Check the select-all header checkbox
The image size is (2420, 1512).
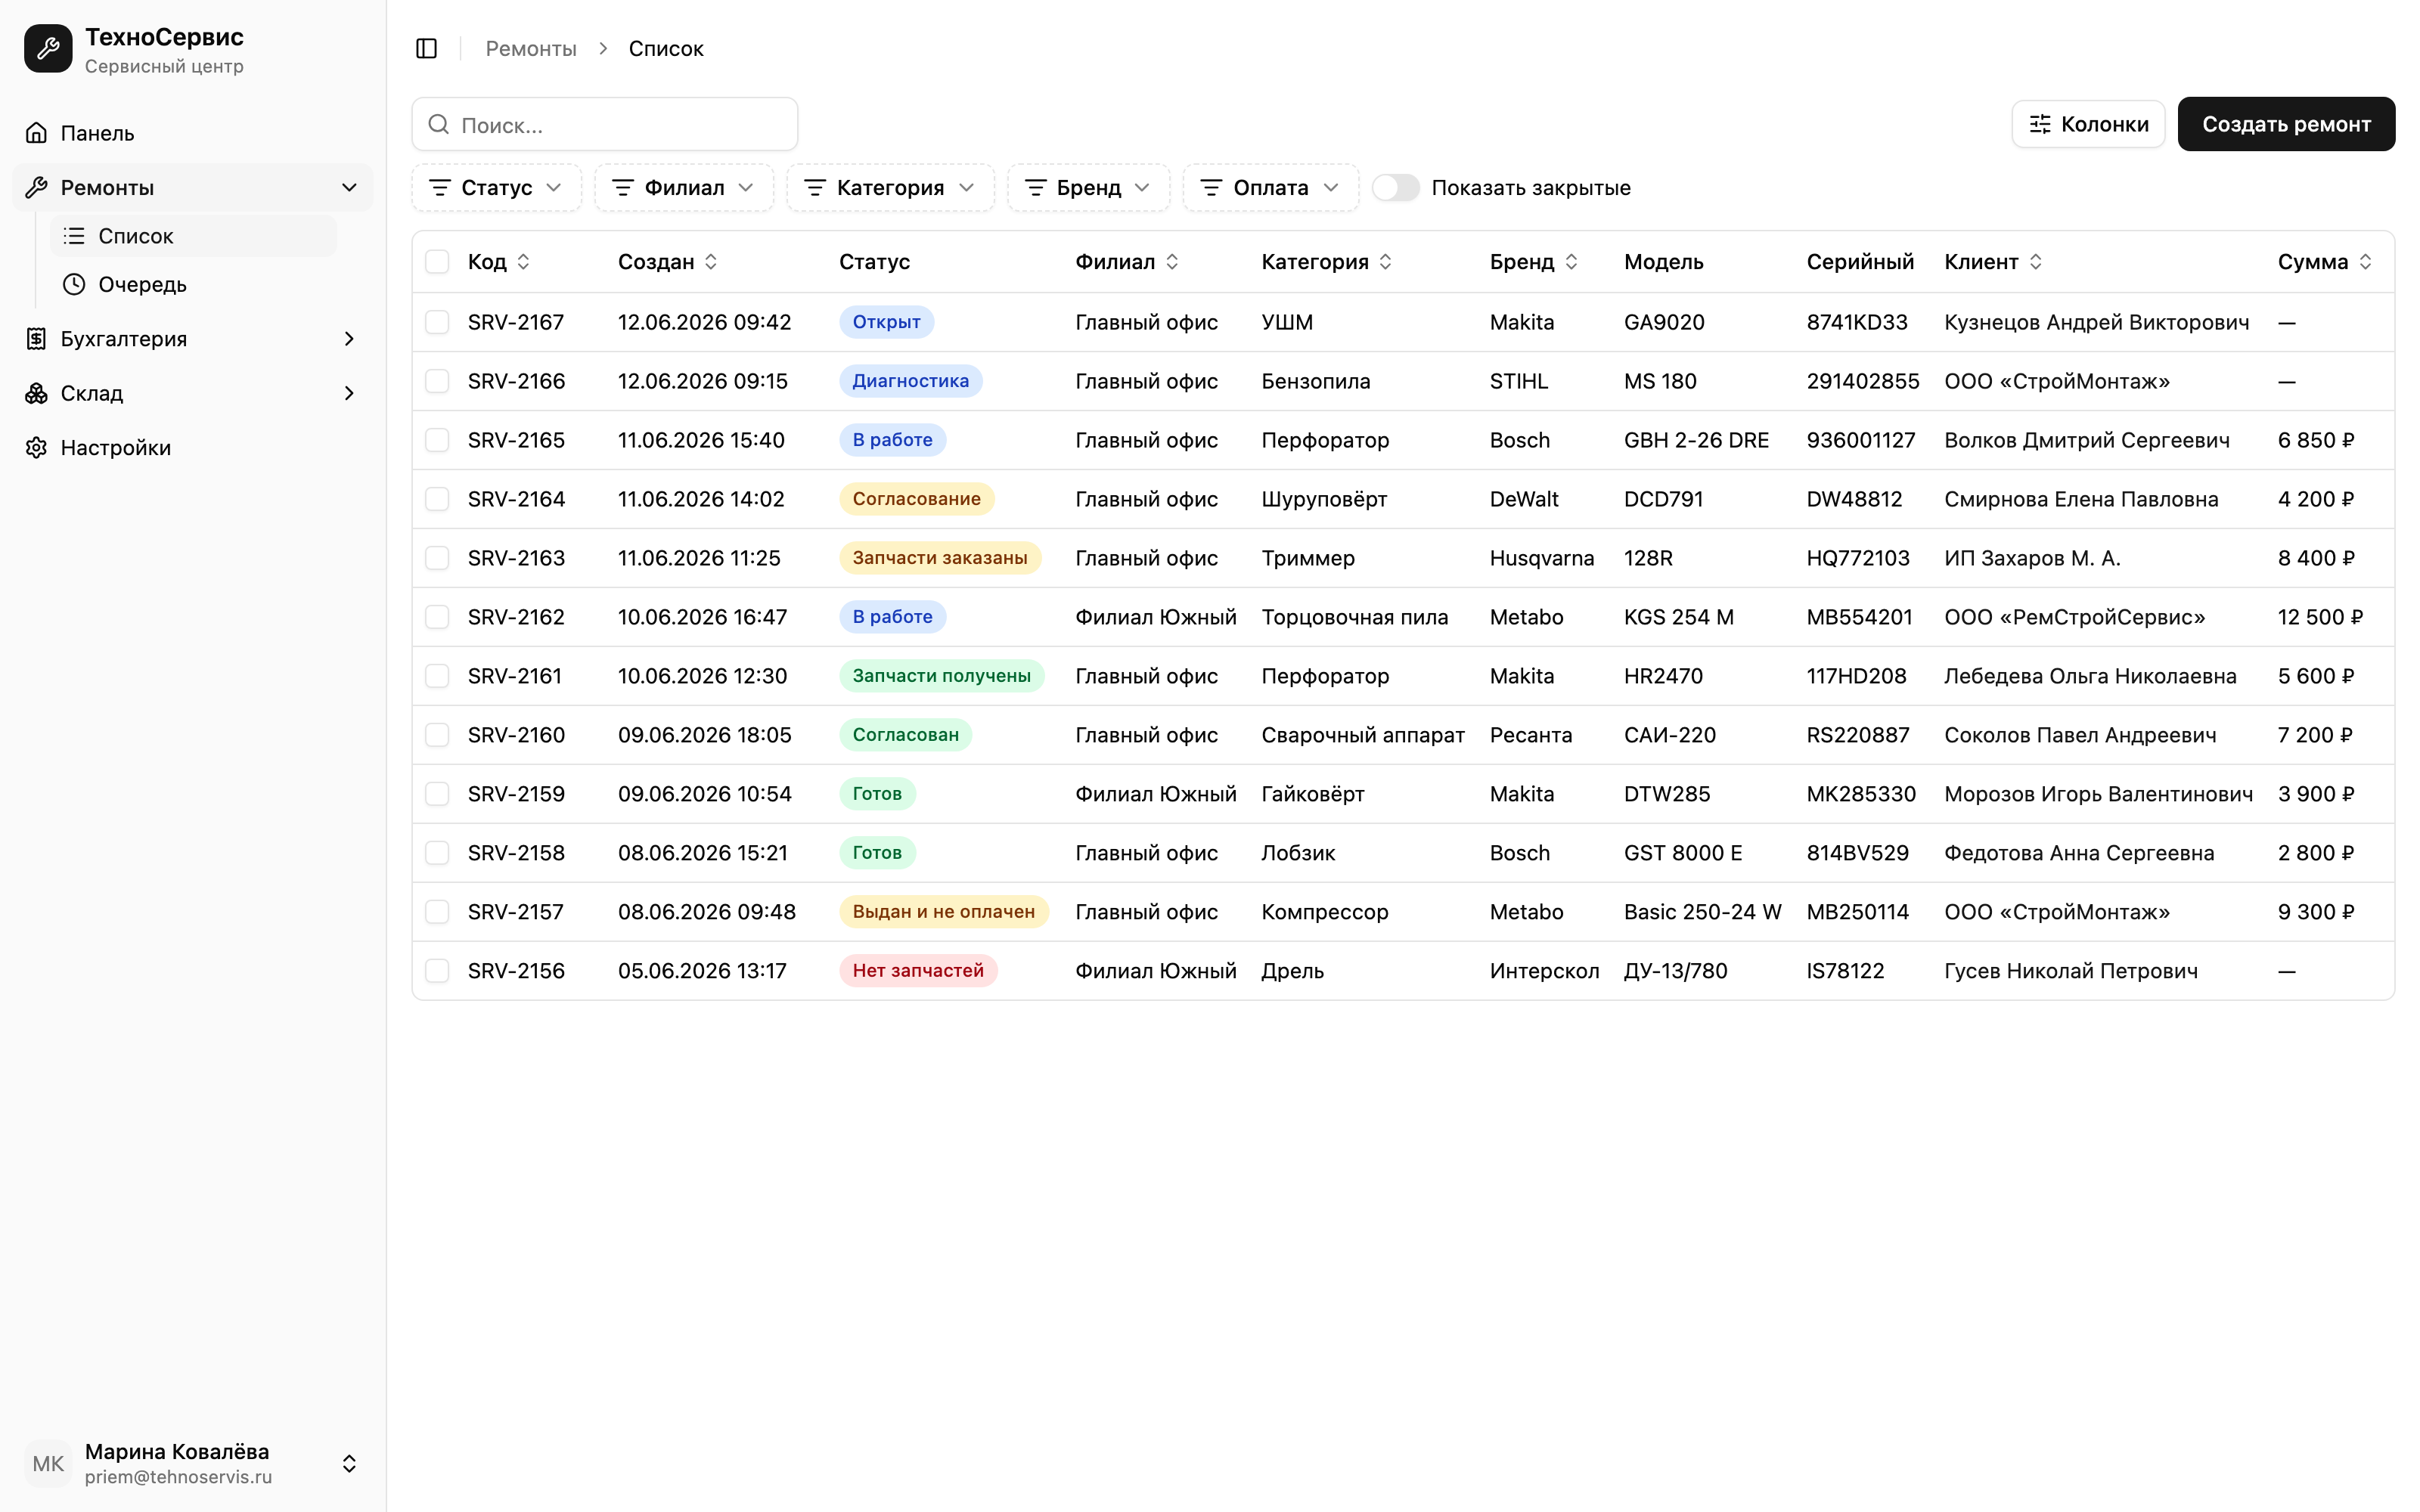point(437,261)
